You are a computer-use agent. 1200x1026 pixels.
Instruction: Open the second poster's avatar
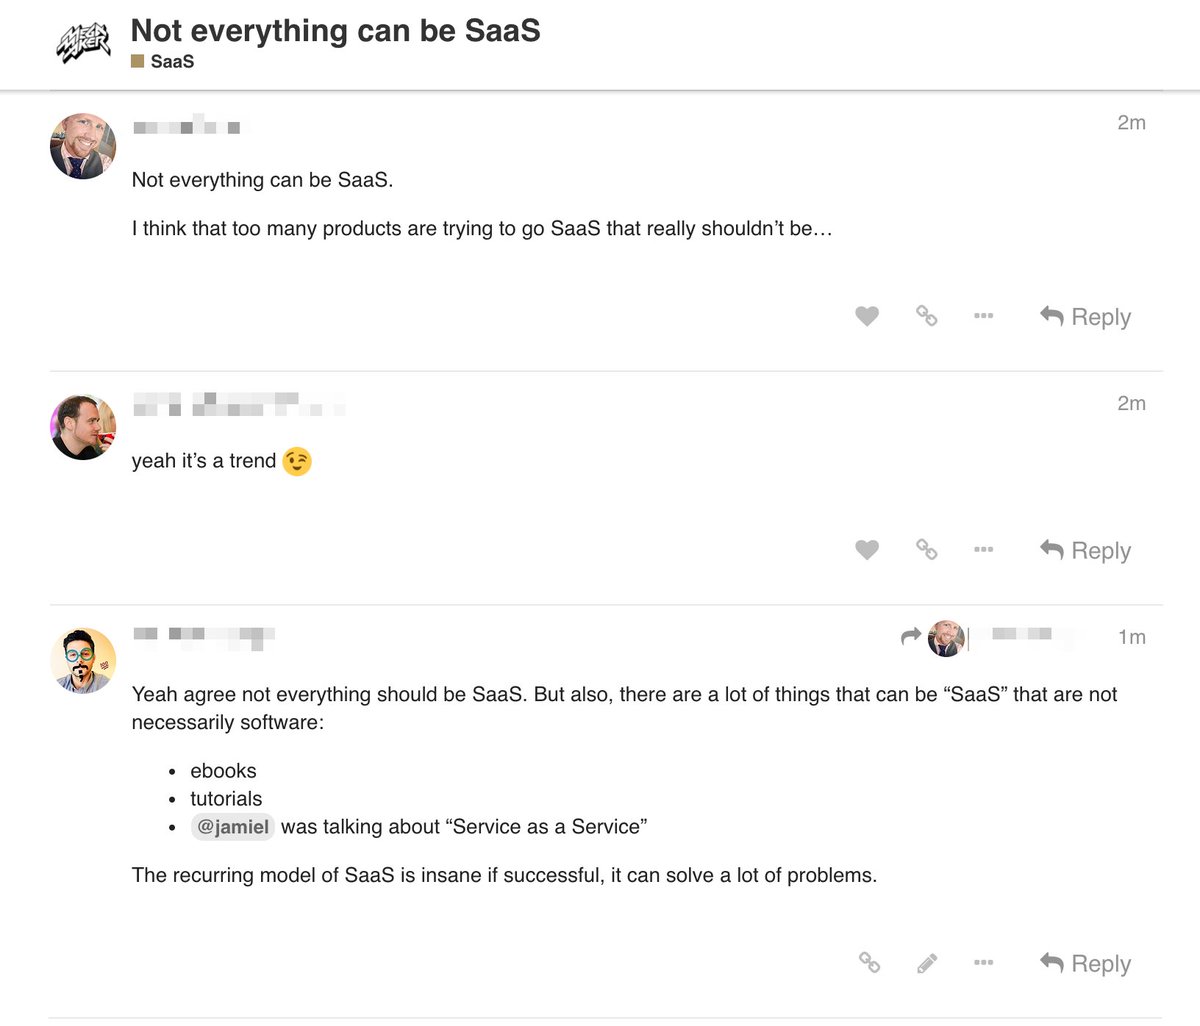(83, 427)
